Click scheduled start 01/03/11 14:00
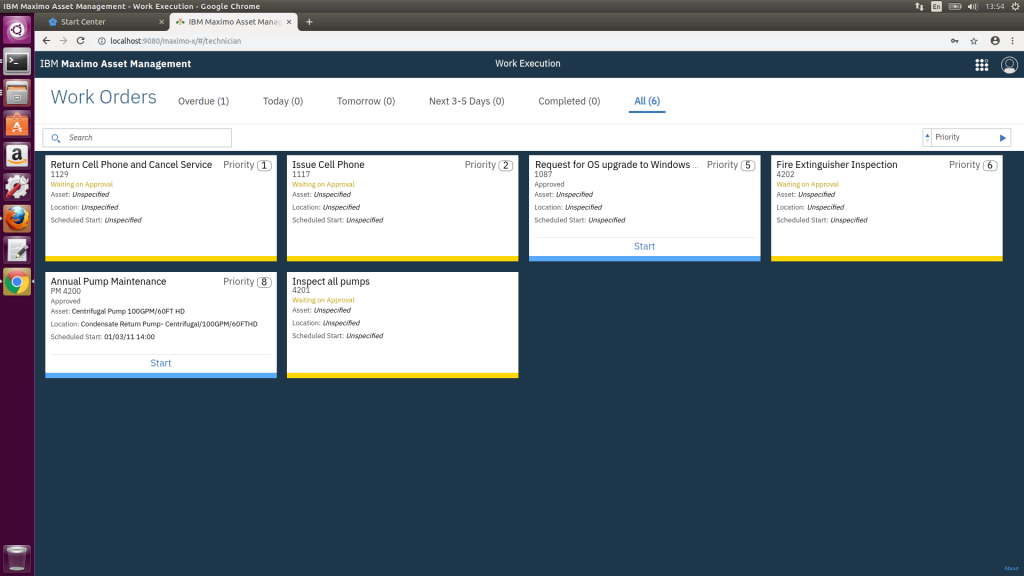The width and height of the screenshot is (1024, 576). [x=129, y=337]
